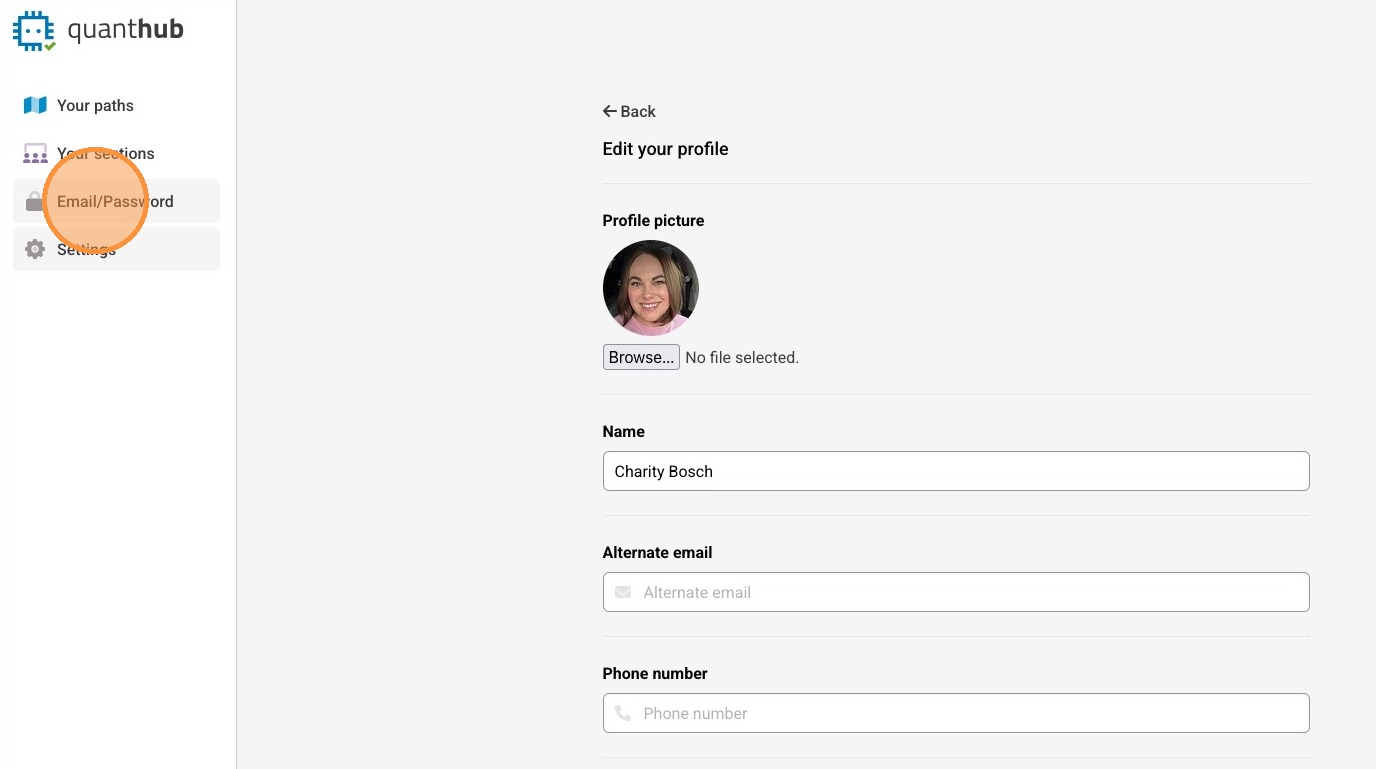Focus the Alternate email field

pyautogui.click(x=970, y=592)
